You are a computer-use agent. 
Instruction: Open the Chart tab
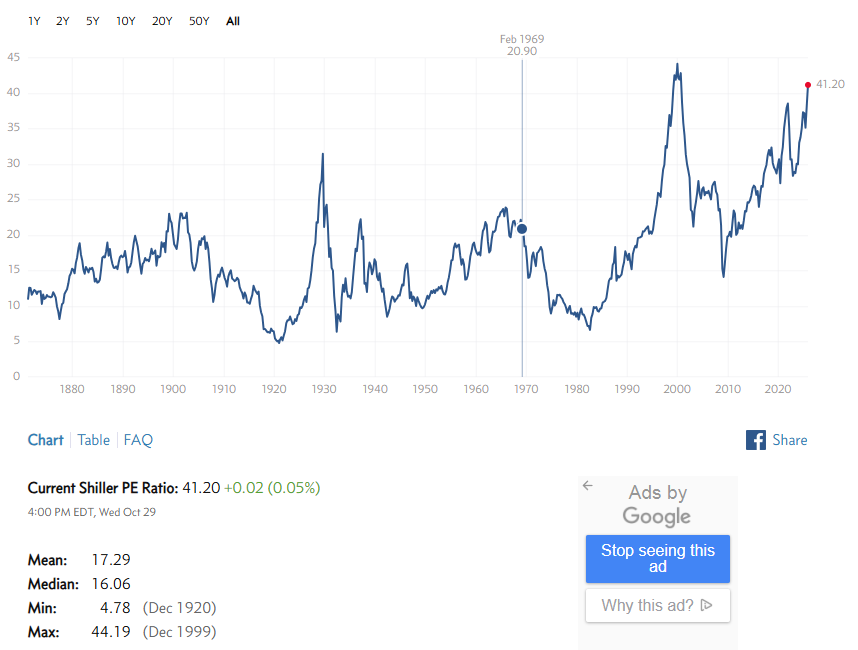pyautogui.click(x=45, y=440)
